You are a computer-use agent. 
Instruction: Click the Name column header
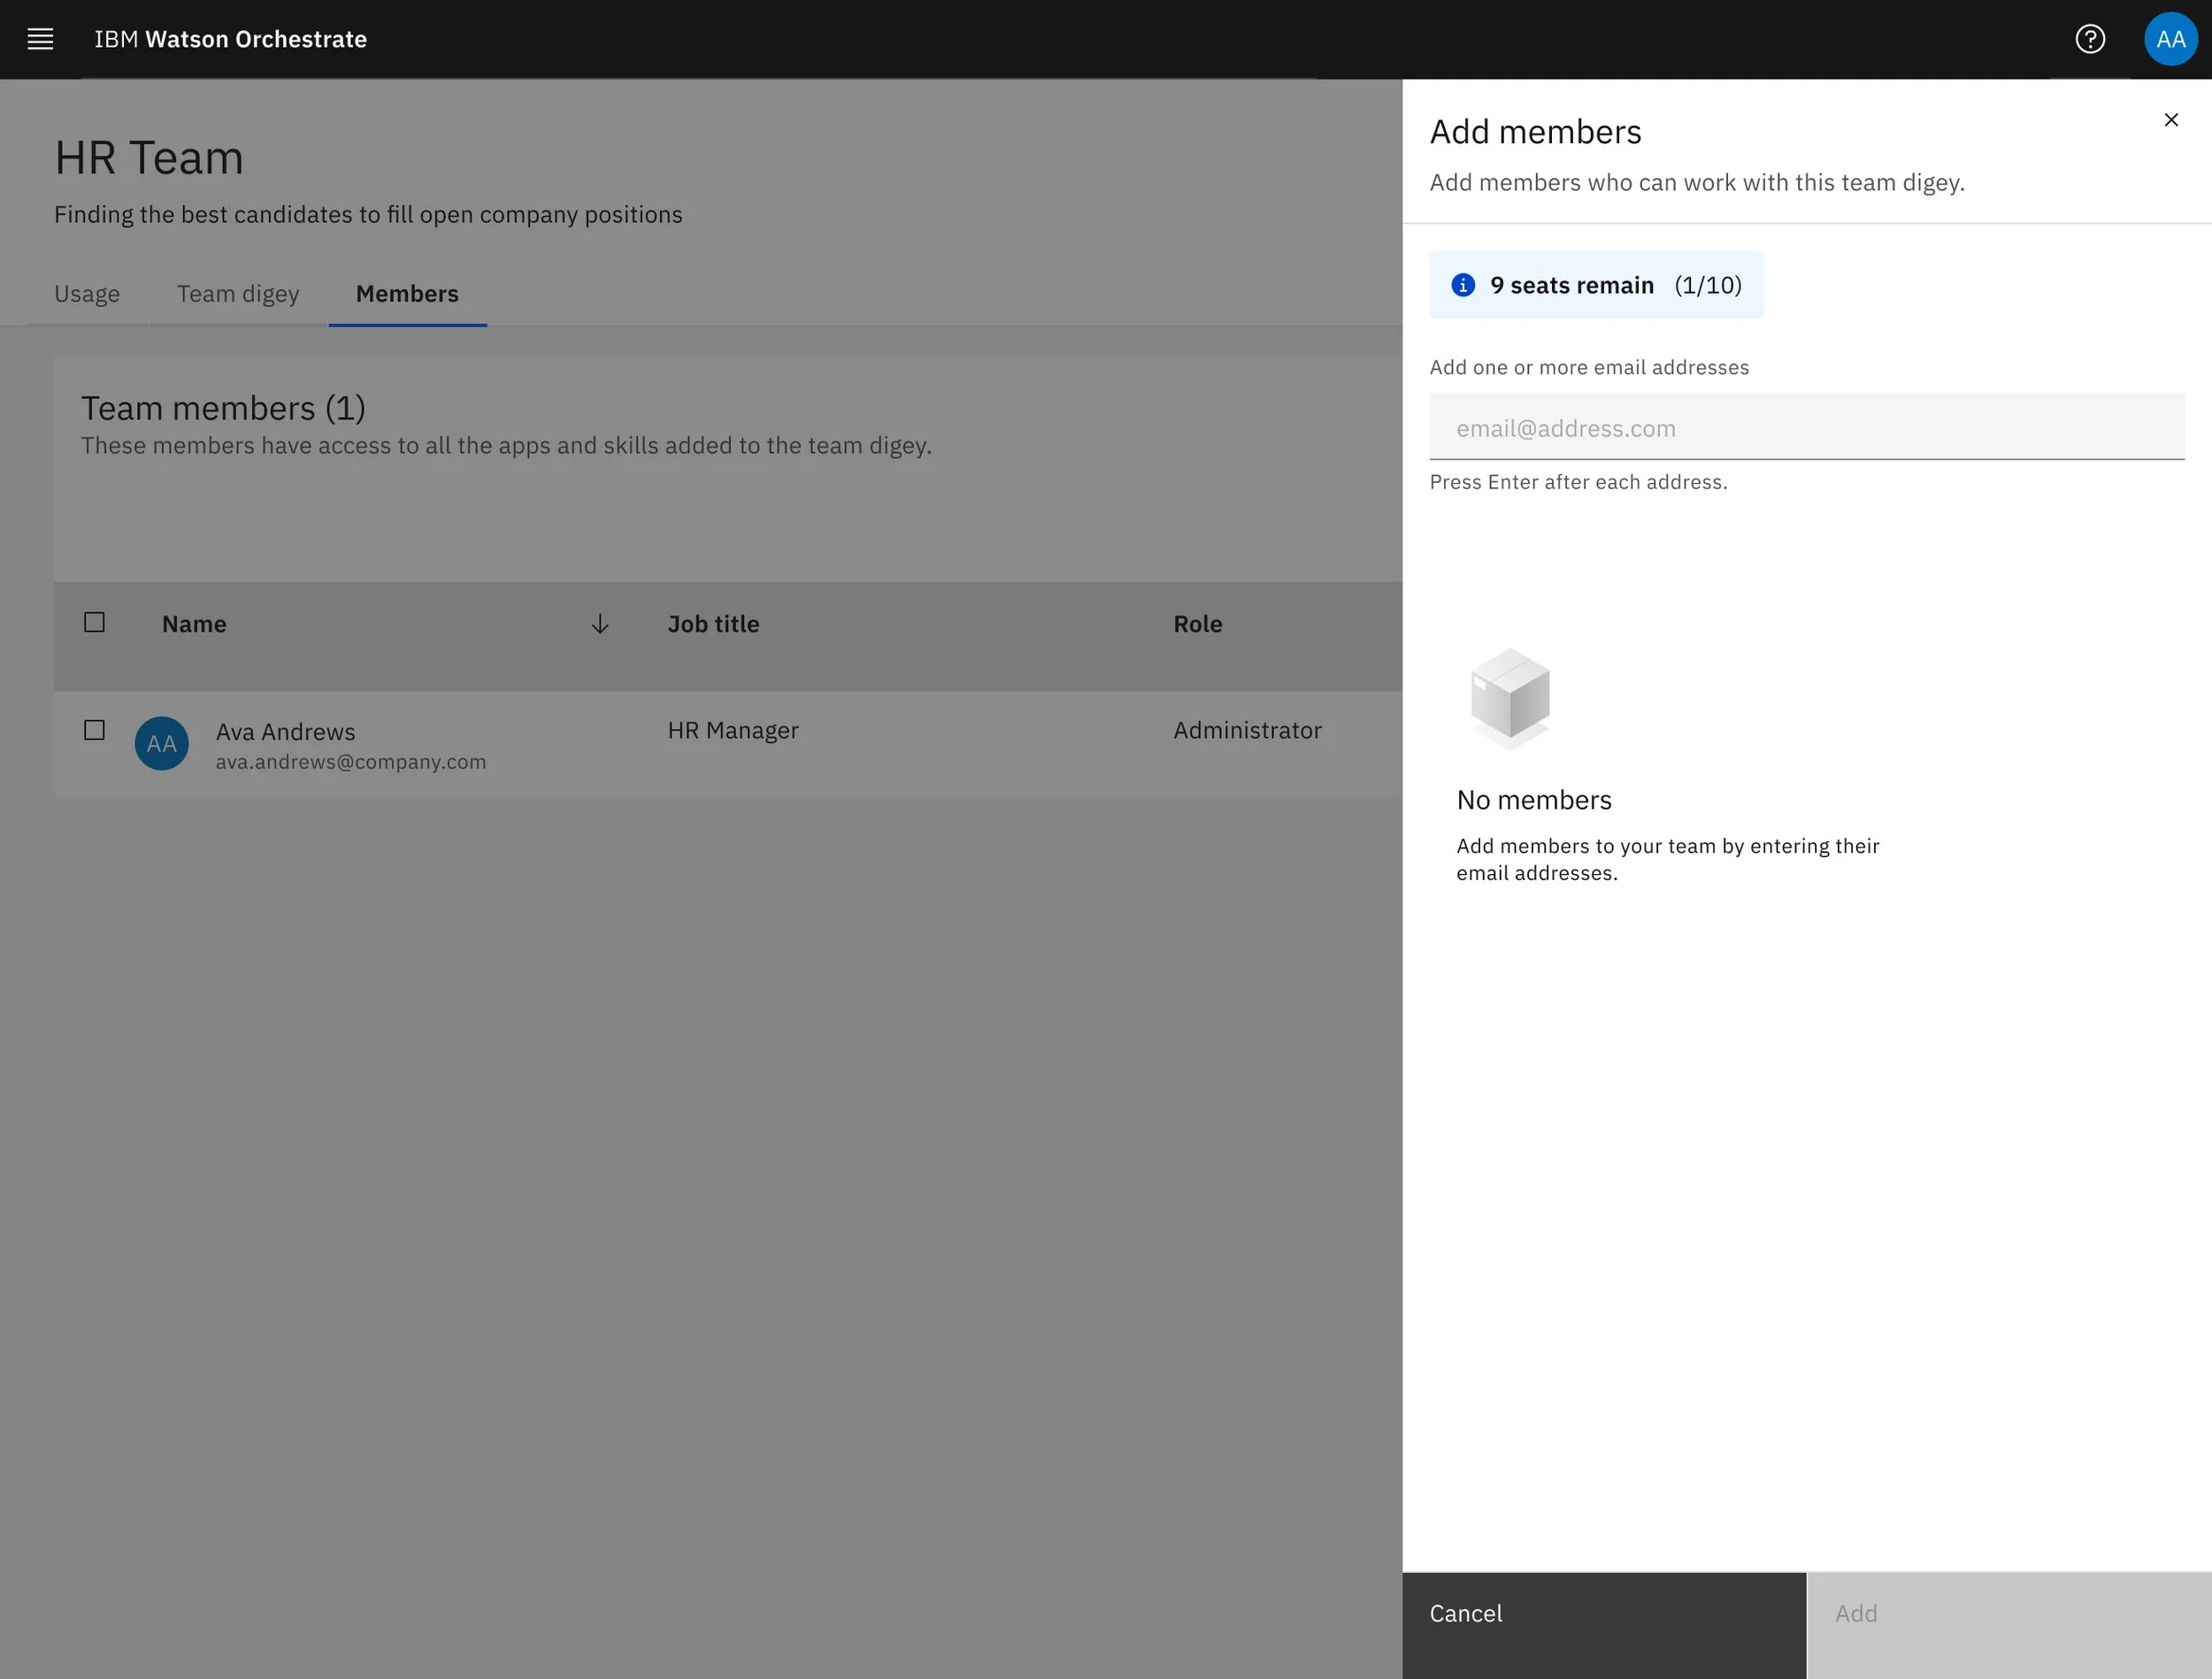click(194, 624)
